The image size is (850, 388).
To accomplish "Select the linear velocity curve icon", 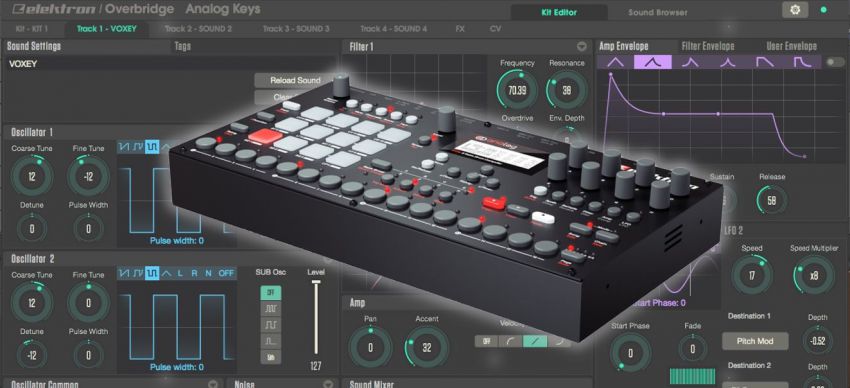I will [535, 341].
